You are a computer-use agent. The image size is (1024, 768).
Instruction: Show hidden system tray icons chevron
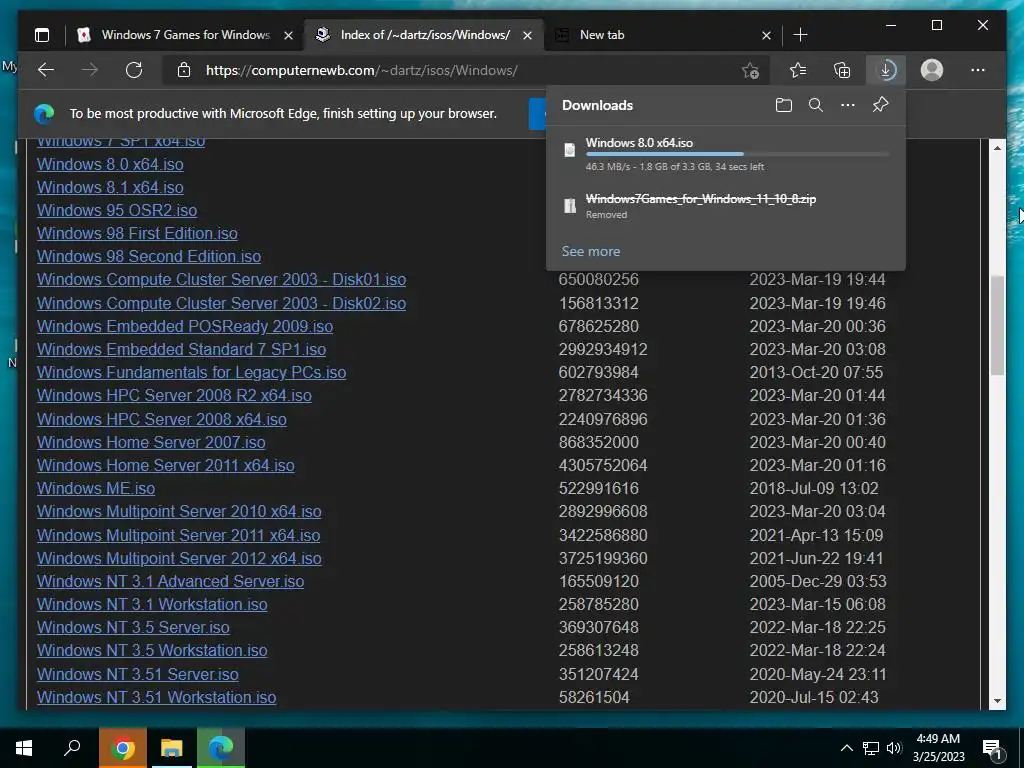click(846, 748)
